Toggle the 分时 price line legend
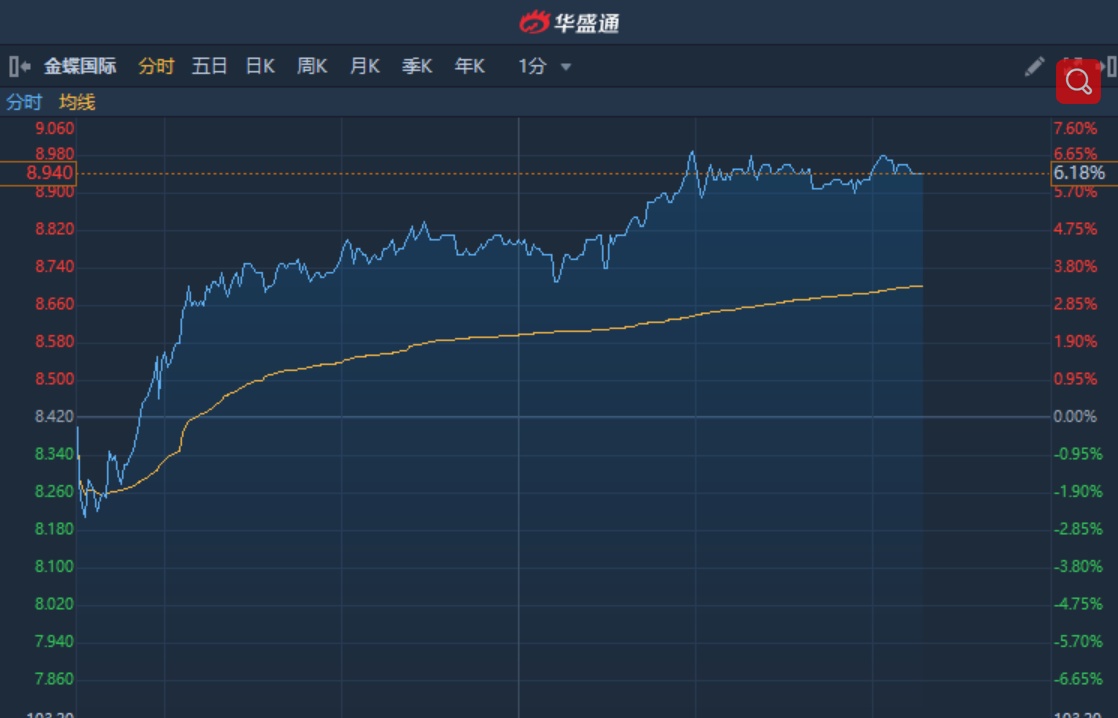Screen dimensions: 1118x718 (24, 102)
